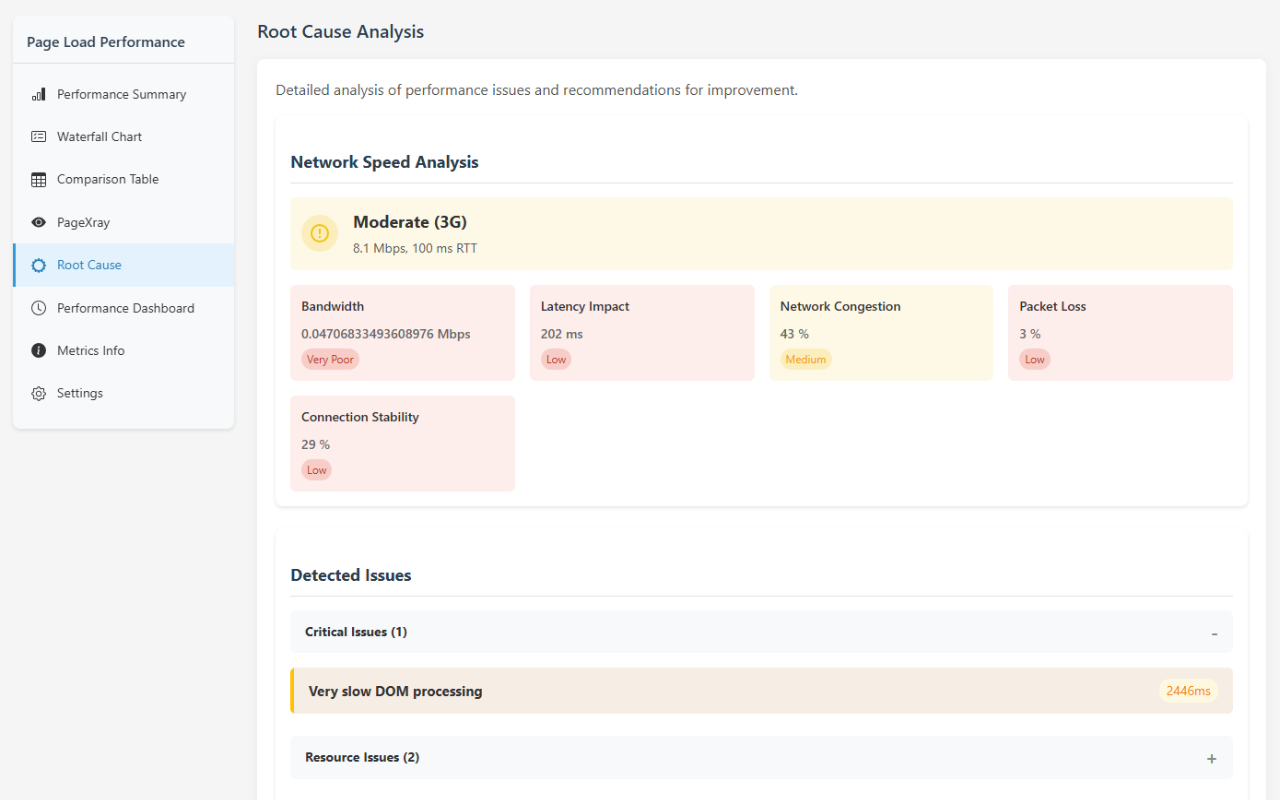
Task: Click the Comparison Table grid icon
Action: pos(39,180)
